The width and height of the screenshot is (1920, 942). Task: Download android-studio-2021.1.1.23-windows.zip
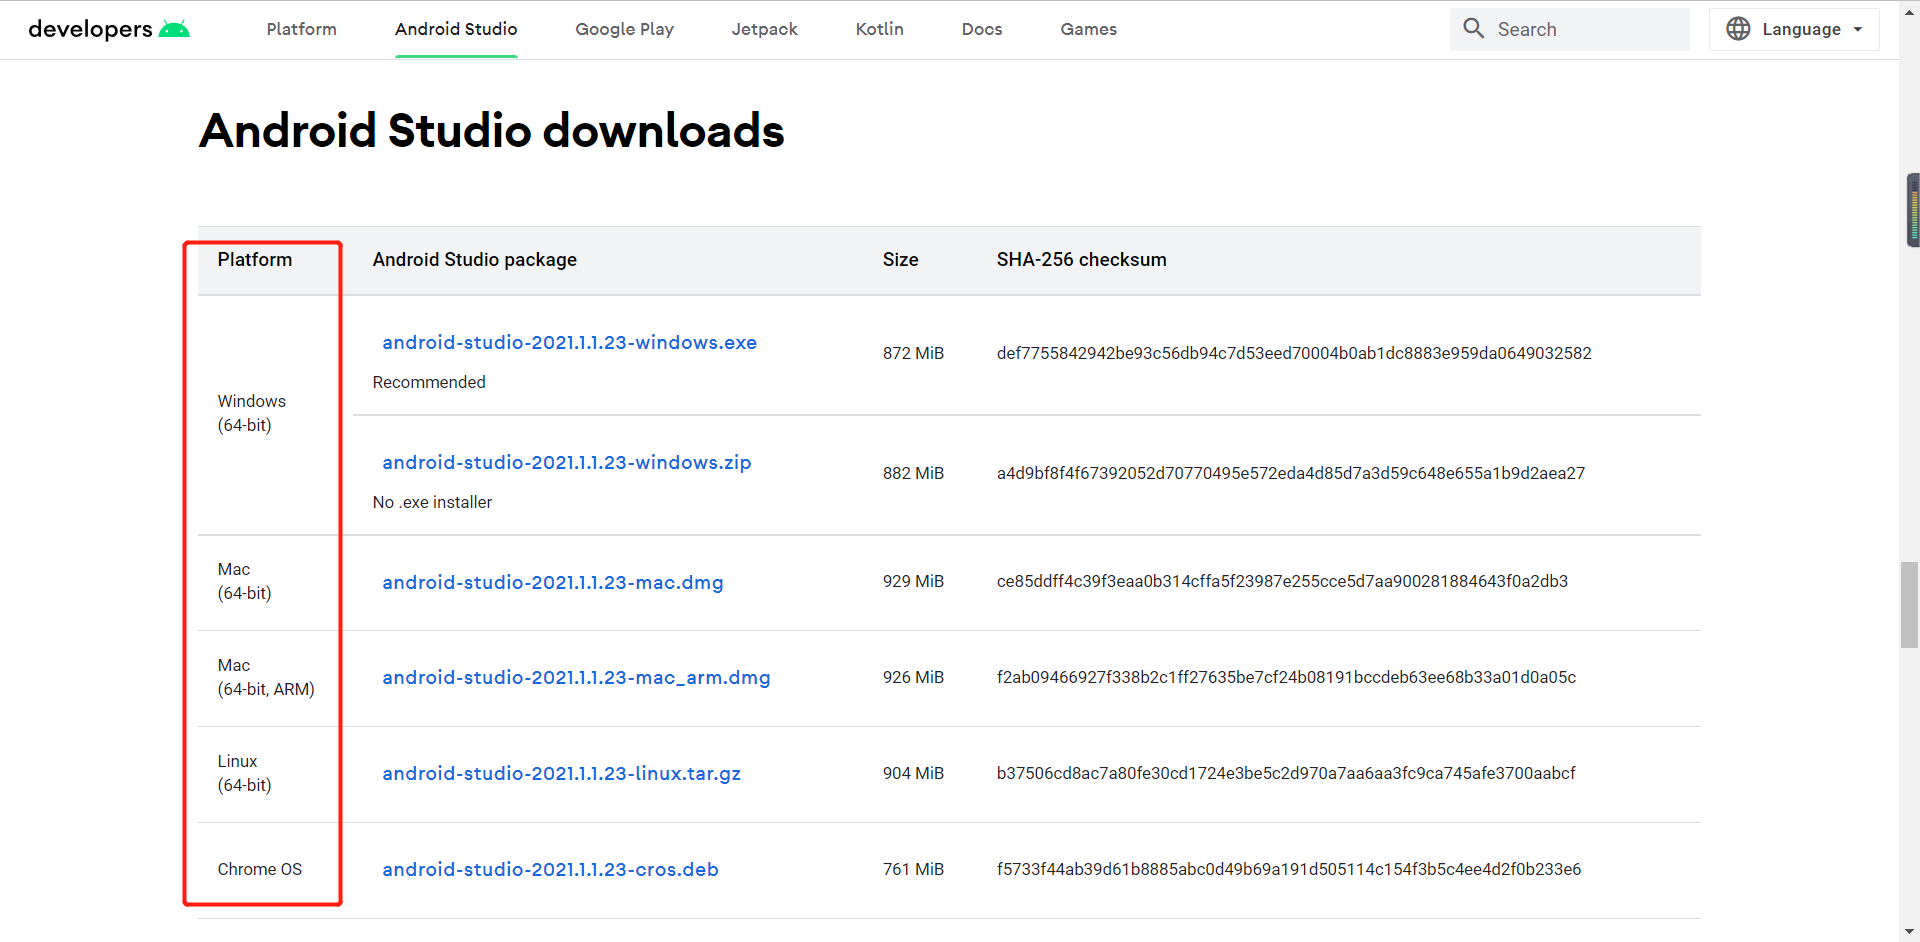pyautogui.click(x=566, y=462)
